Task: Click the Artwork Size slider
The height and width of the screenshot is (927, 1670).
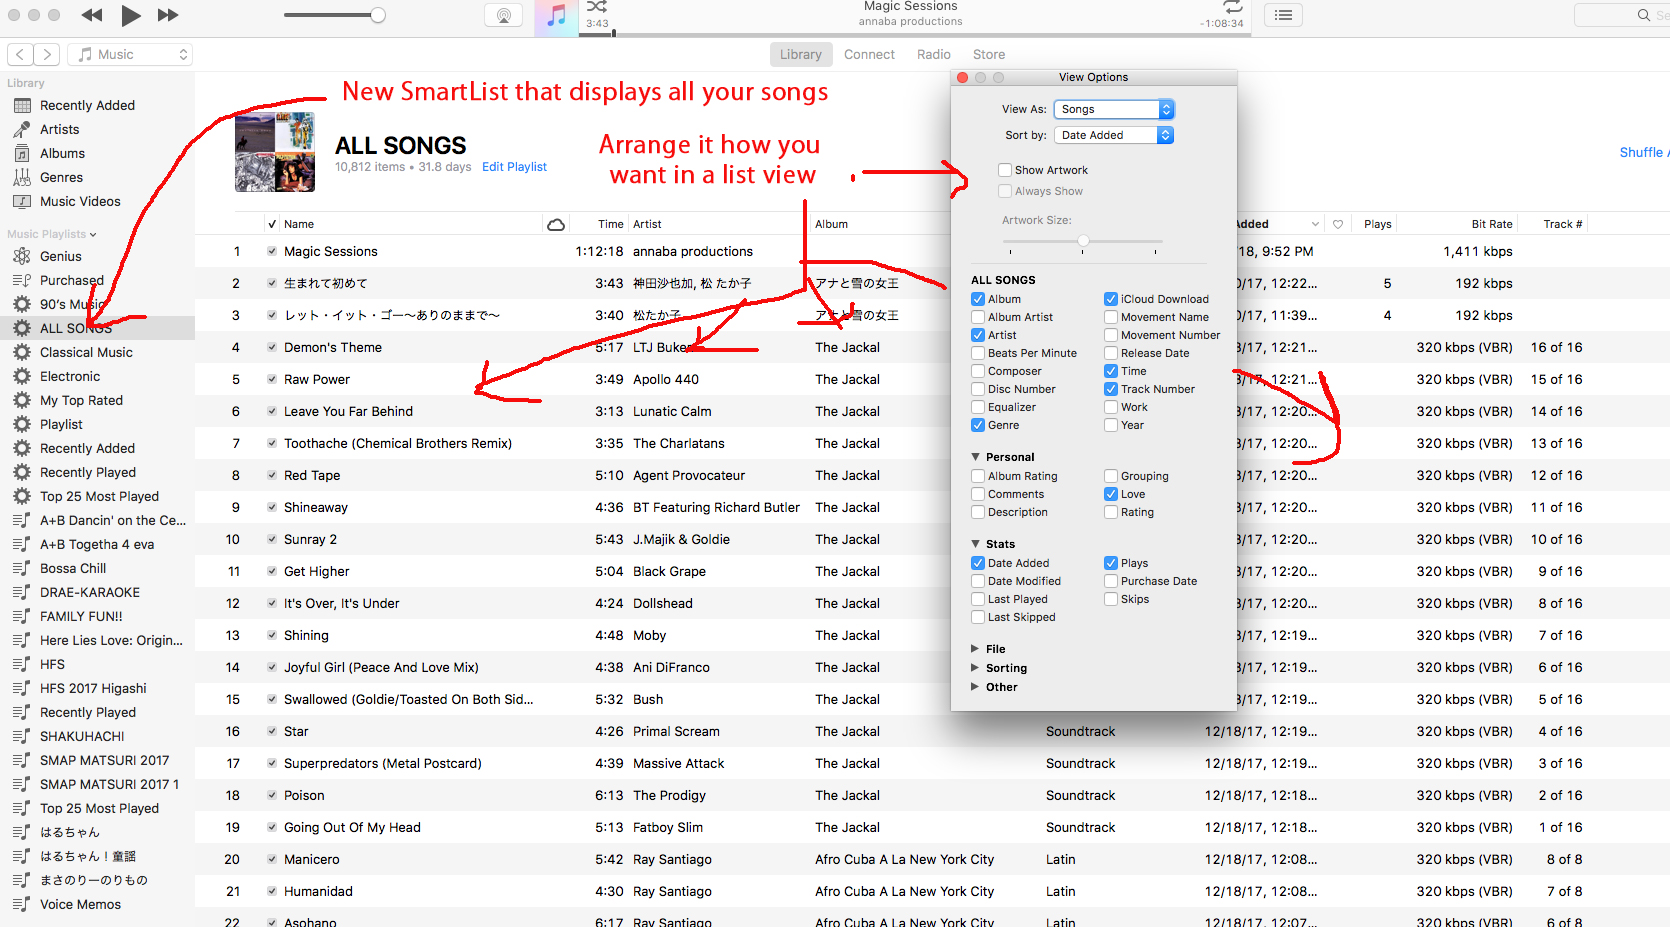Action: tap(1083, 241)
